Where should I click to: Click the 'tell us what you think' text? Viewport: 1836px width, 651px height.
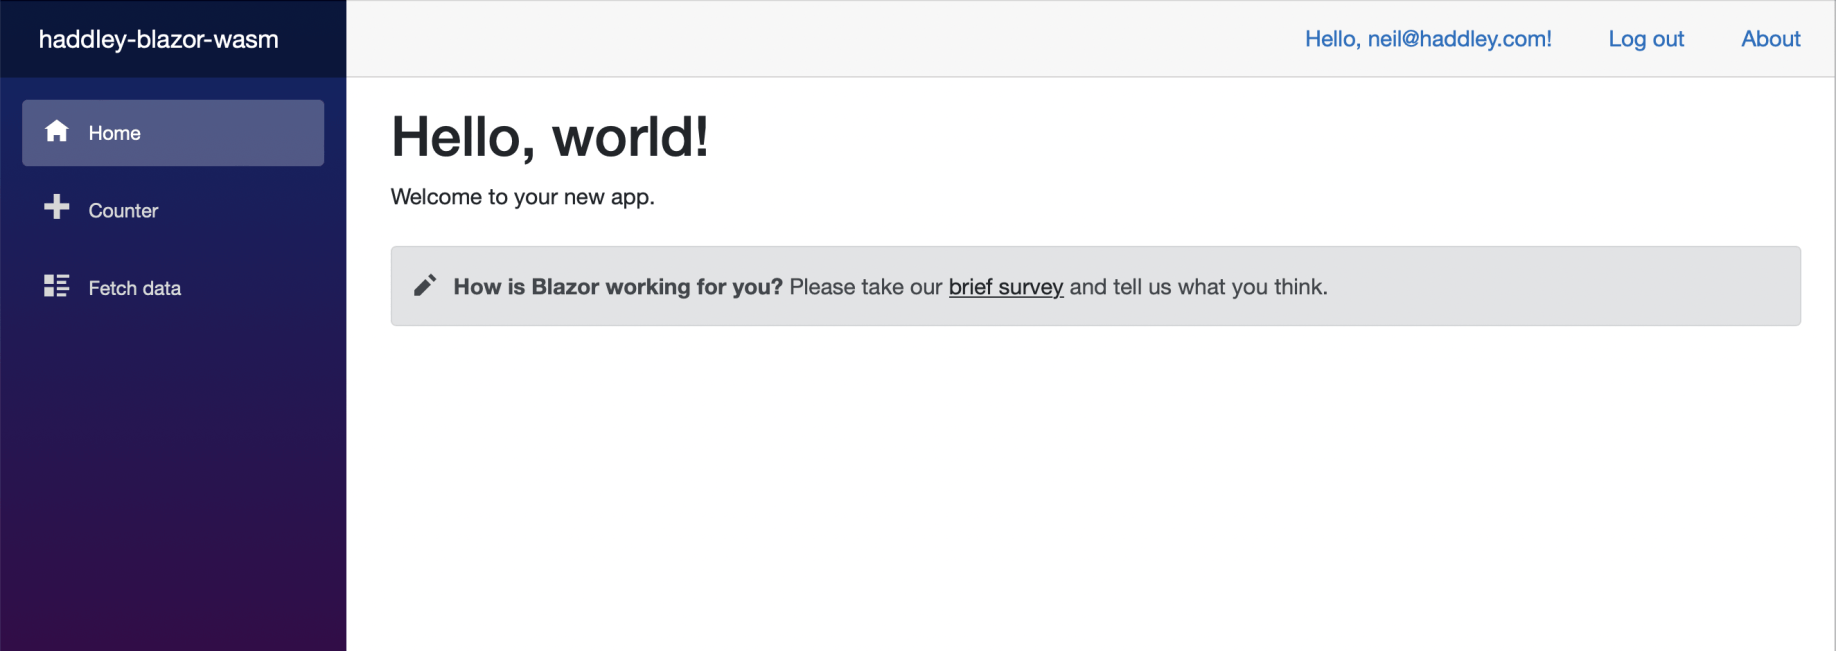1220,287
